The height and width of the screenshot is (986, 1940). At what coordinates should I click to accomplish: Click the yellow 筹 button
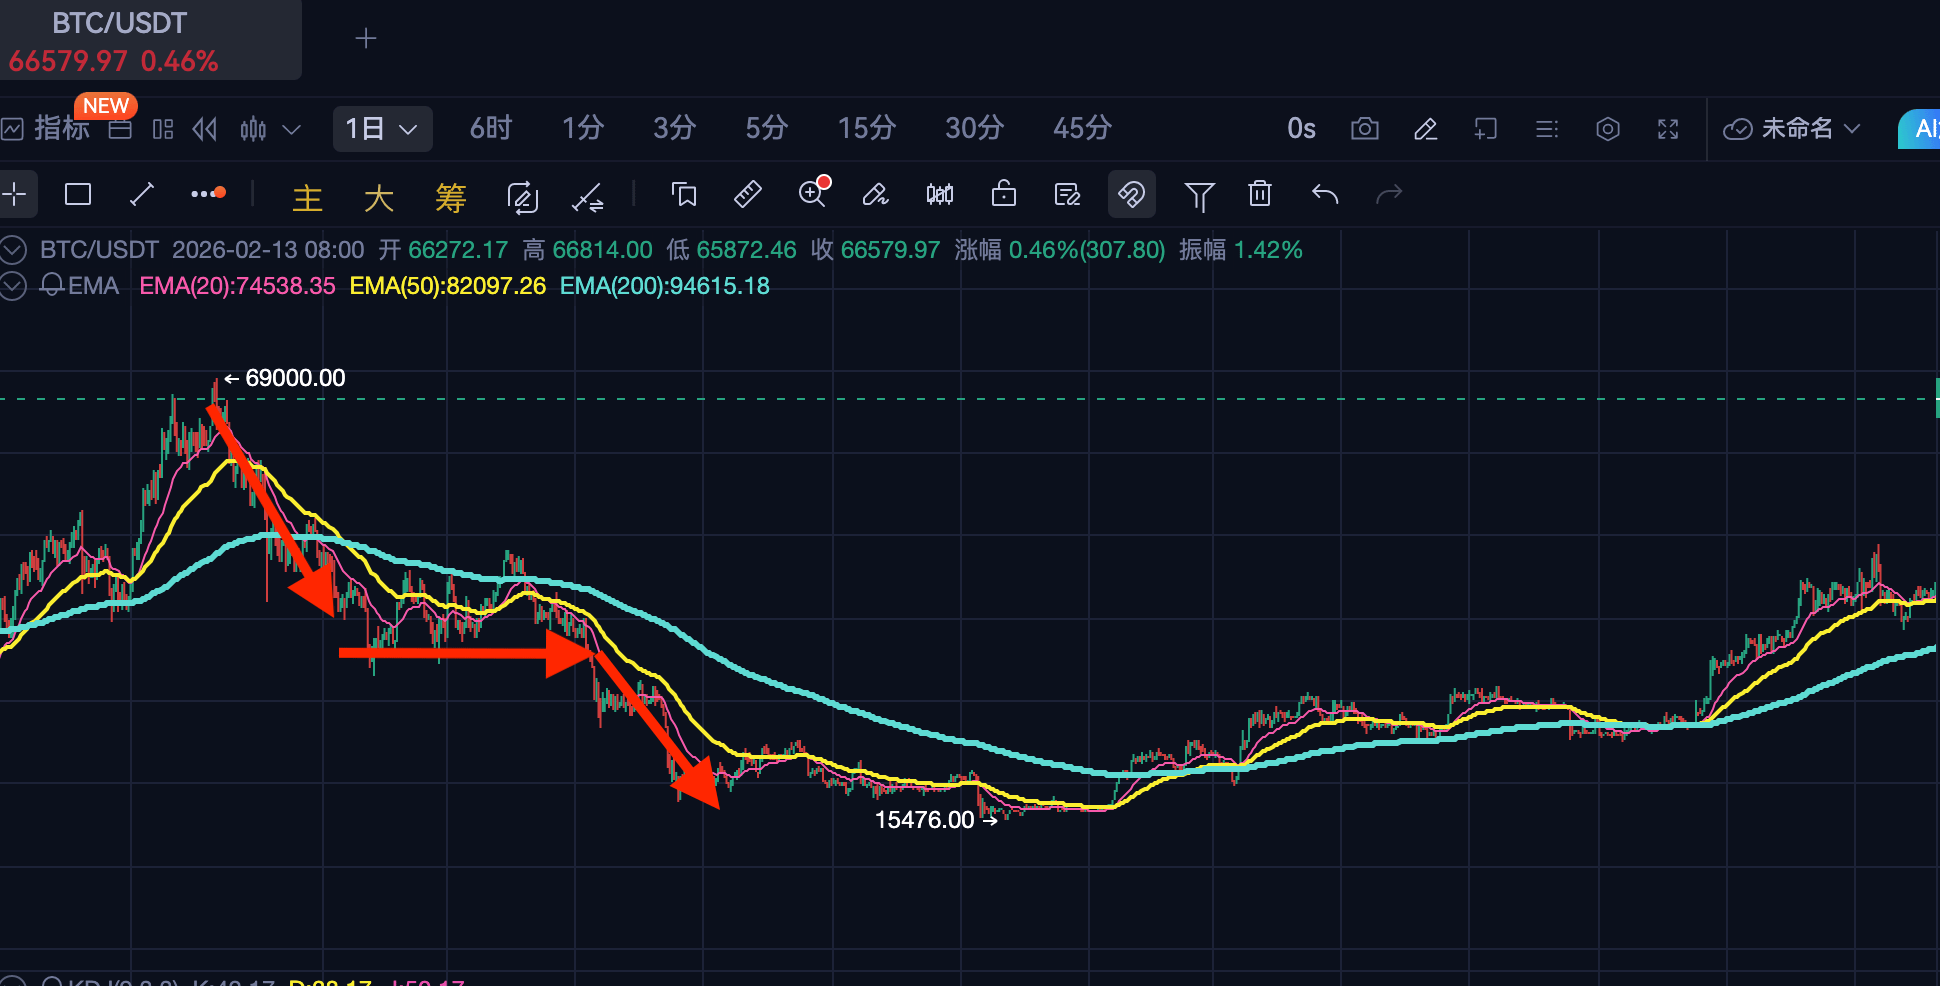tap(451, 198)
